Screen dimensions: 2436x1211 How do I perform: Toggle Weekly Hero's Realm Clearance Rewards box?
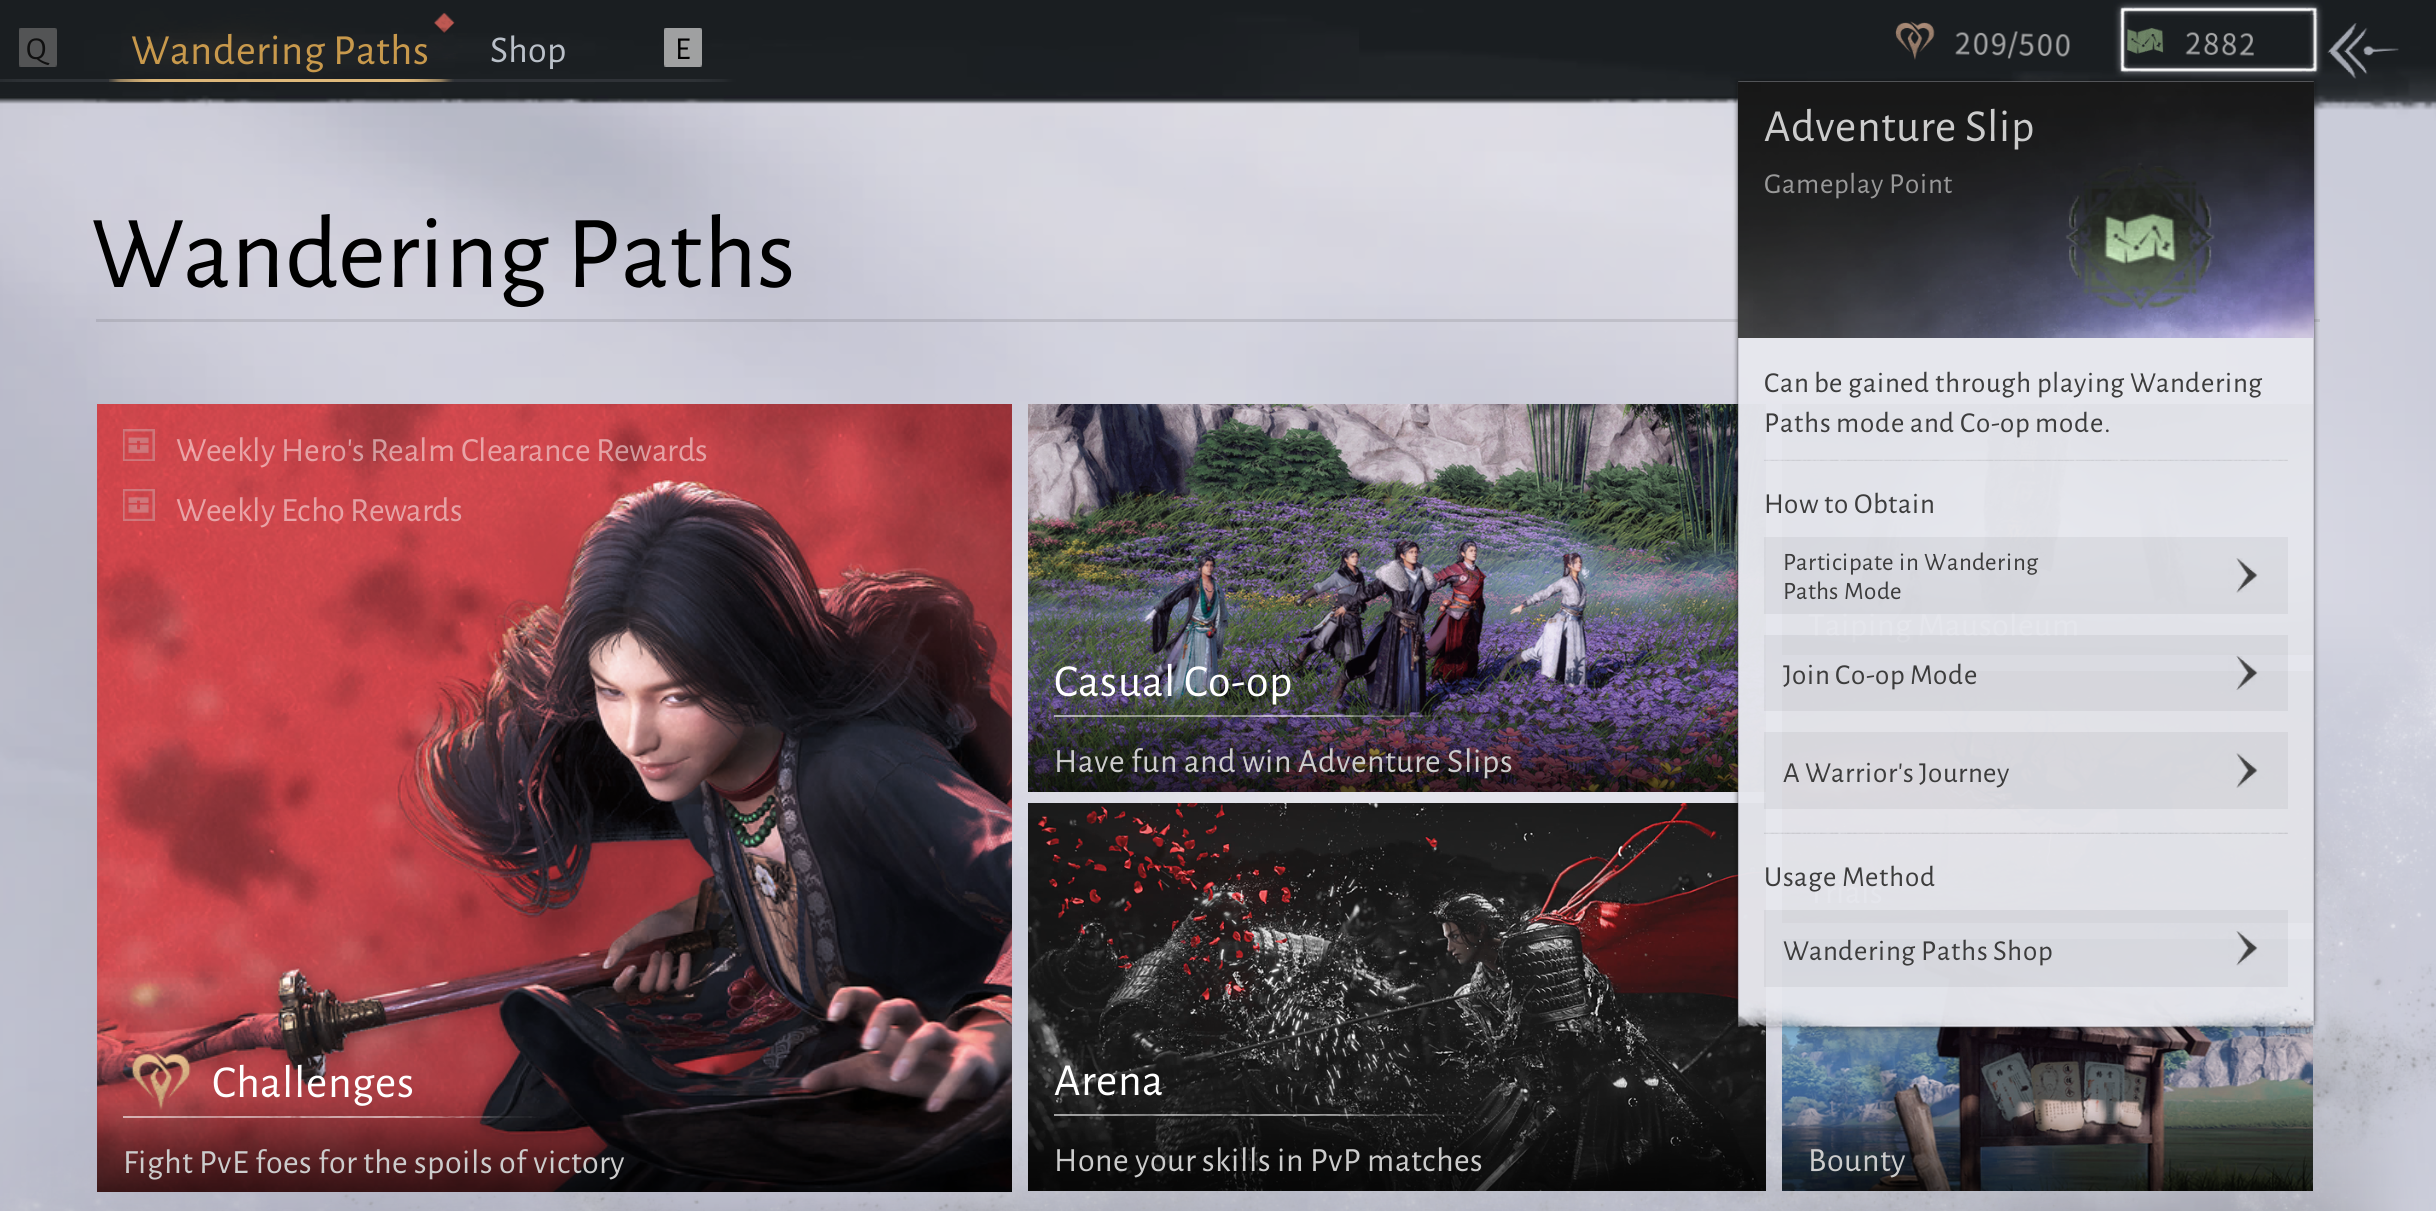(x=139, y=446)
